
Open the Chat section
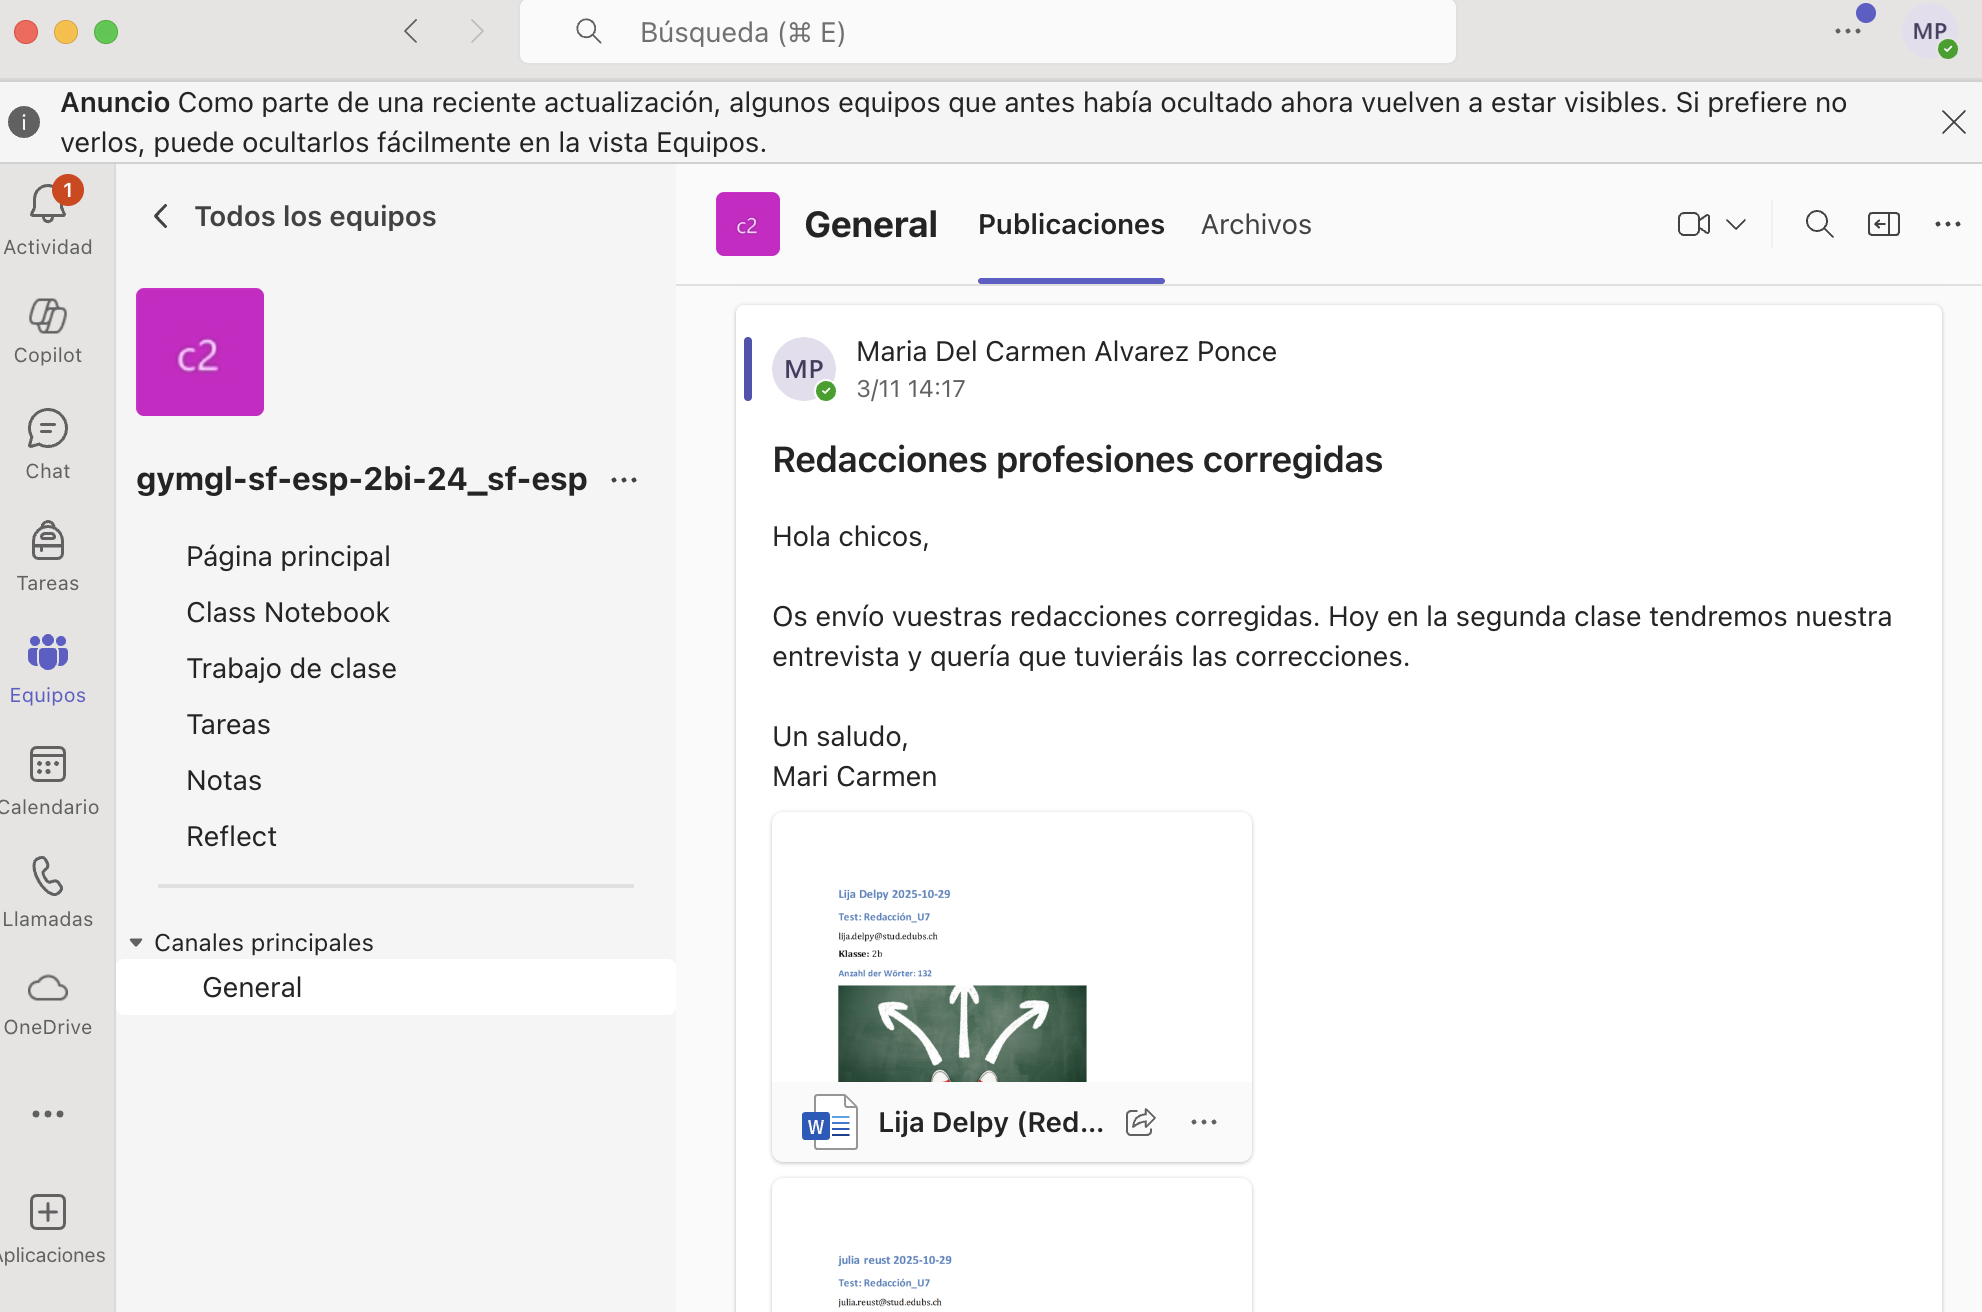tap(47, 430)
